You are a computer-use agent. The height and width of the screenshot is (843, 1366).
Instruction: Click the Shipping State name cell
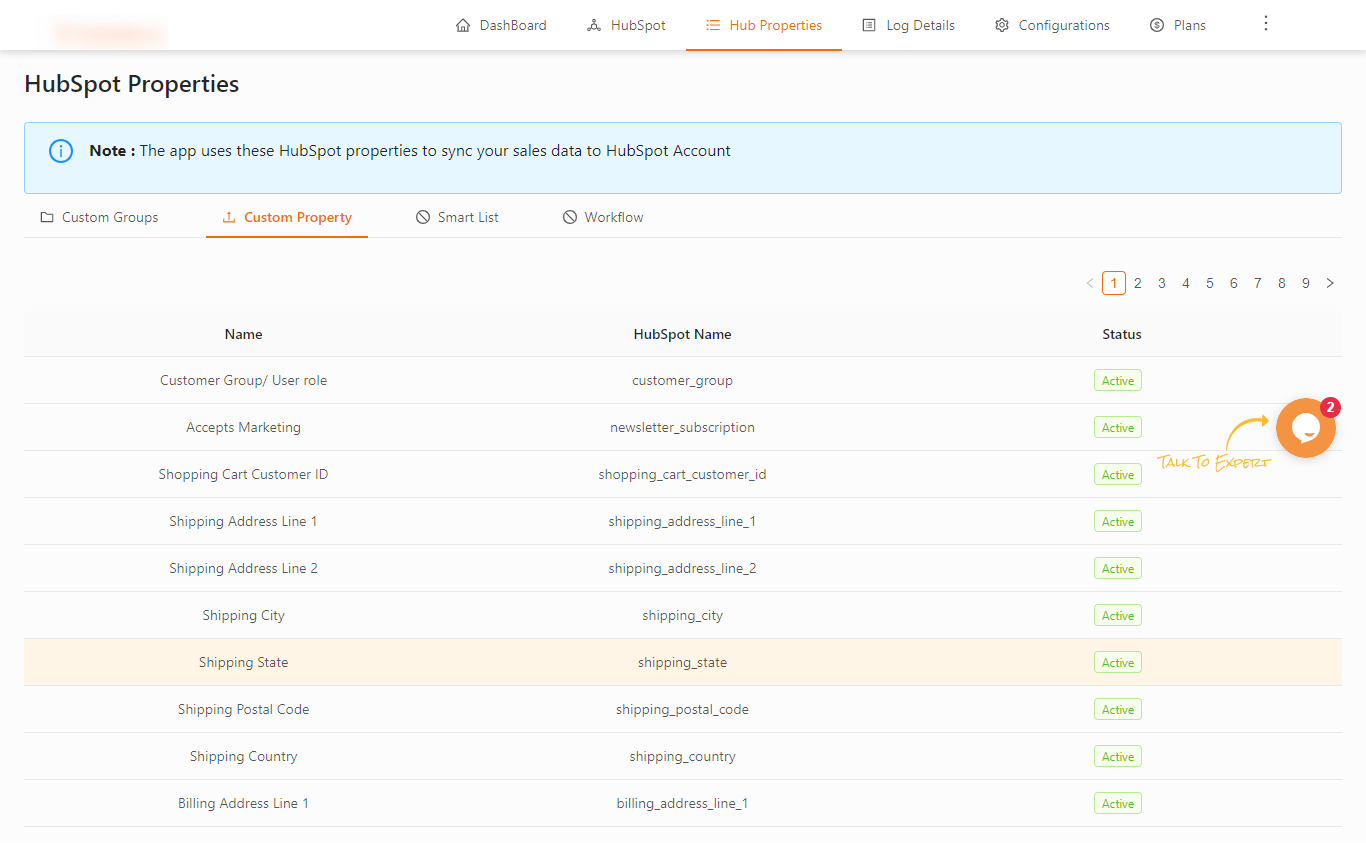tap(243, 662)
